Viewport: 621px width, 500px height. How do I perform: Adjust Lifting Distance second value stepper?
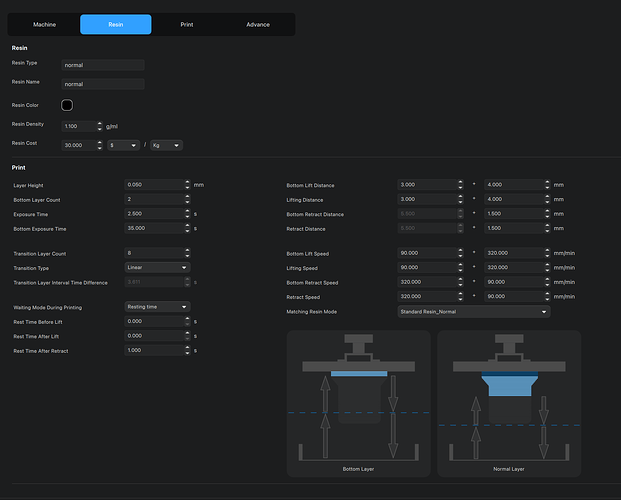click(x=547, y=199)
